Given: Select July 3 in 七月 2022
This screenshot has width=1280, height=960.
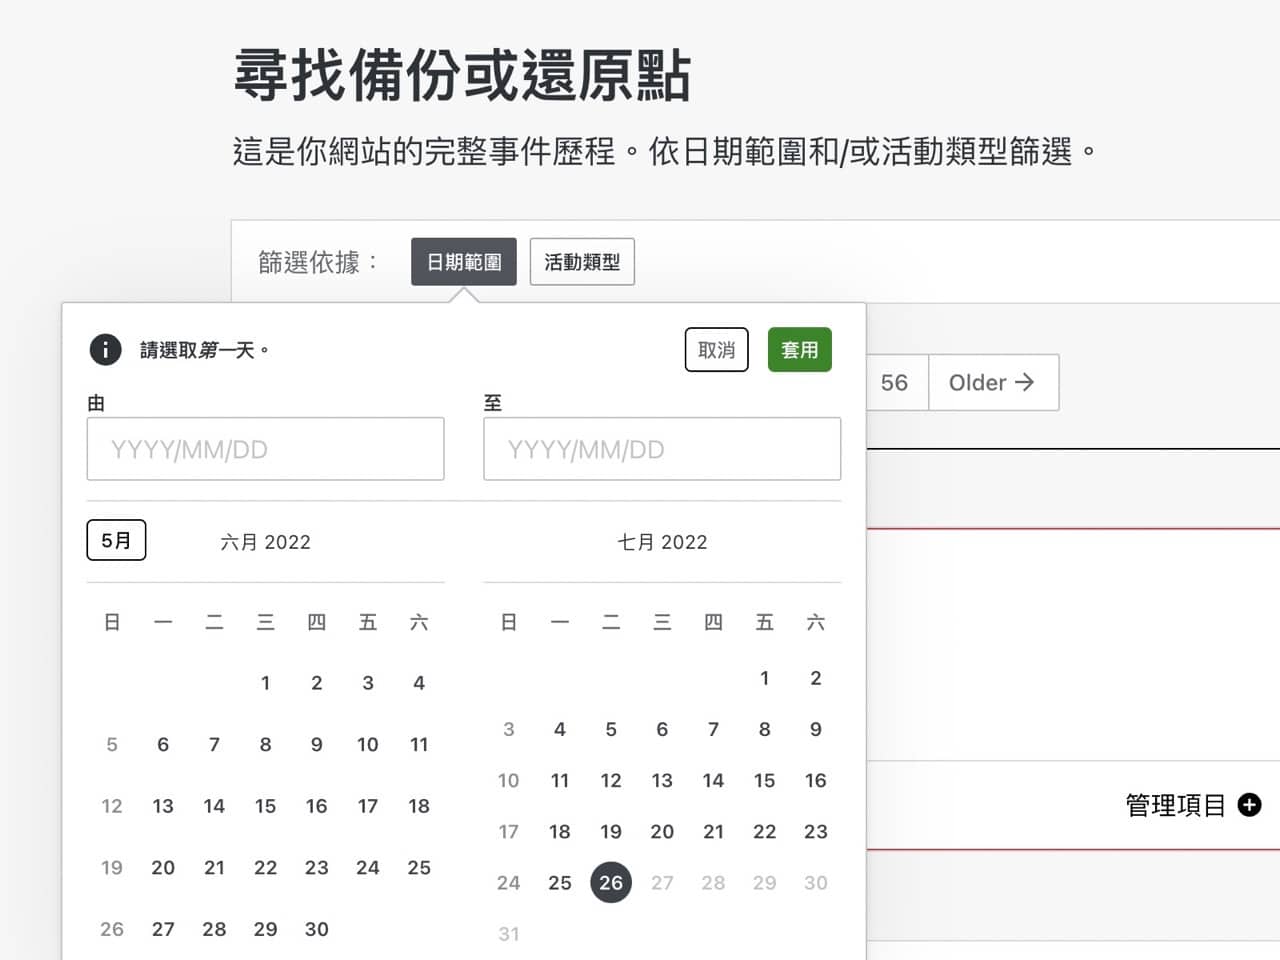Looking at the screenshot, I should pyautogui.click(x=509, y=729).
